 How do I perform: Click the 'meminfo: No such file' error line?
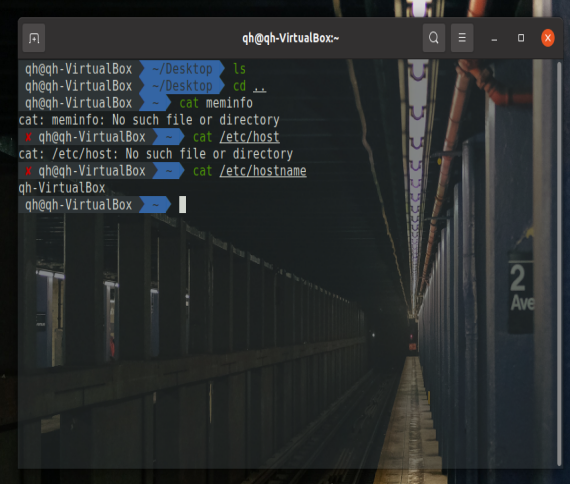(x=149, y=120)
